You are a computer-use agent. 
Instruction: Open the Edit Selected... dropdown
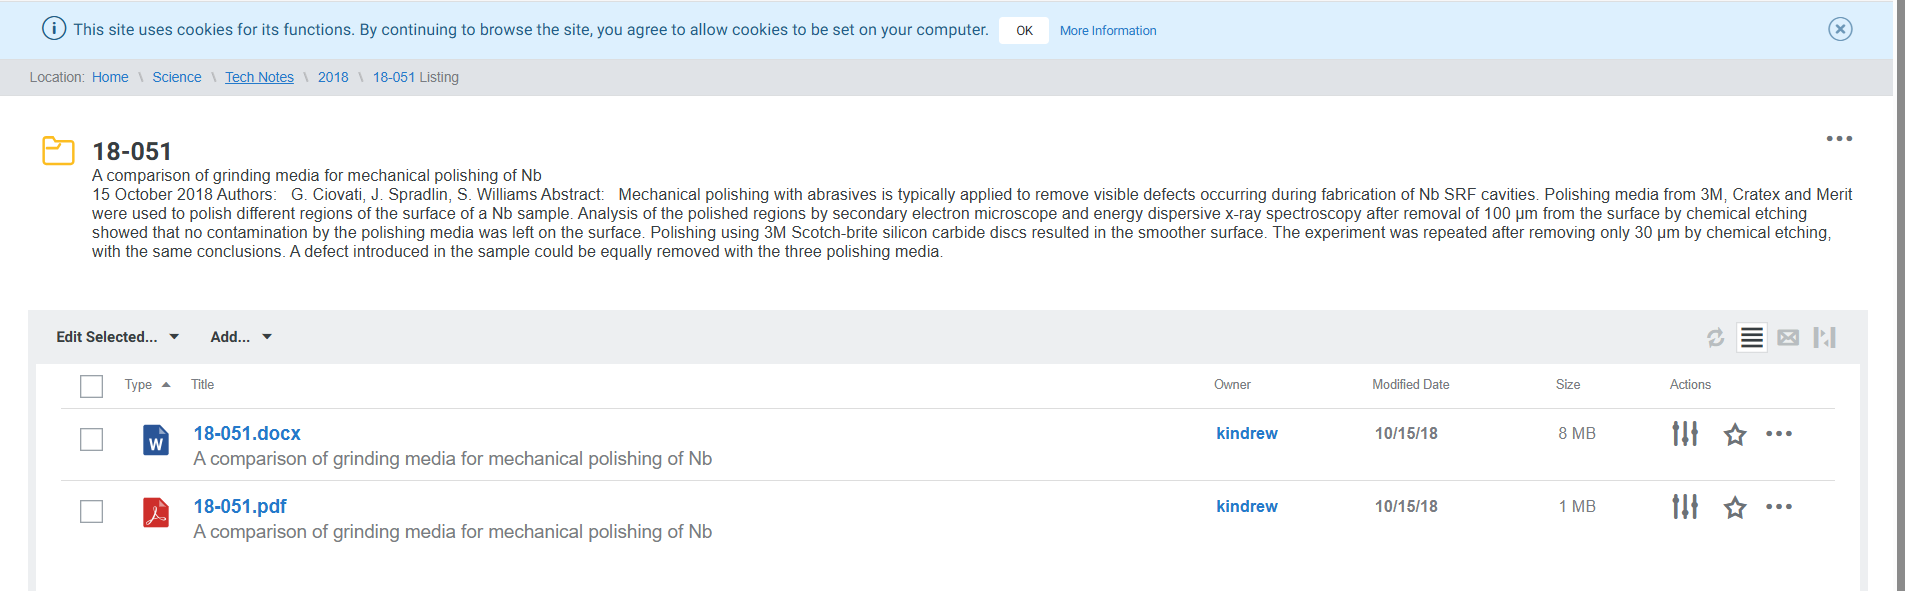pos(117,337)
